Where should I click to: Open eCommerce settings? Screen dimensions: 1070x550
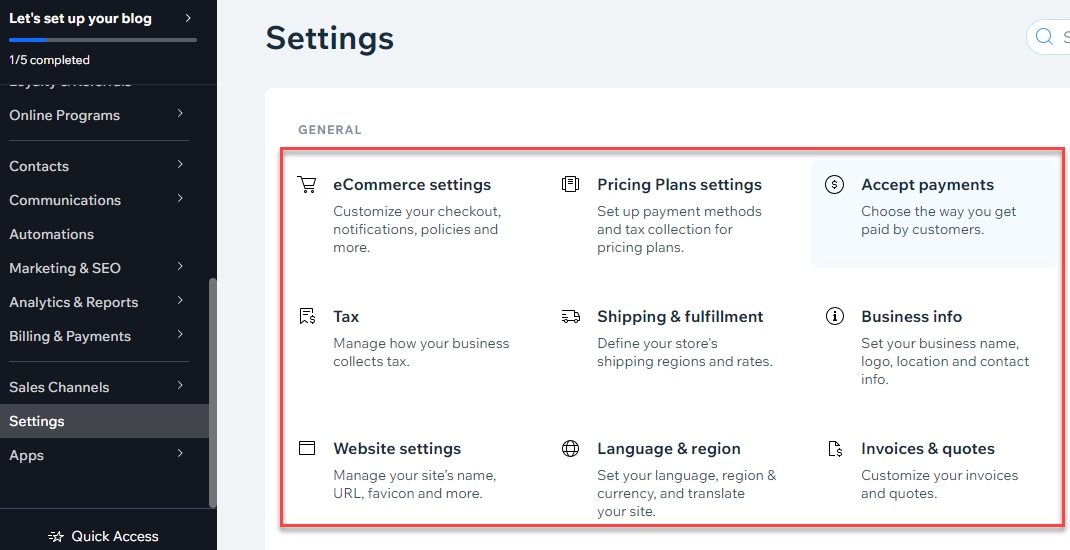pos(411,185)
